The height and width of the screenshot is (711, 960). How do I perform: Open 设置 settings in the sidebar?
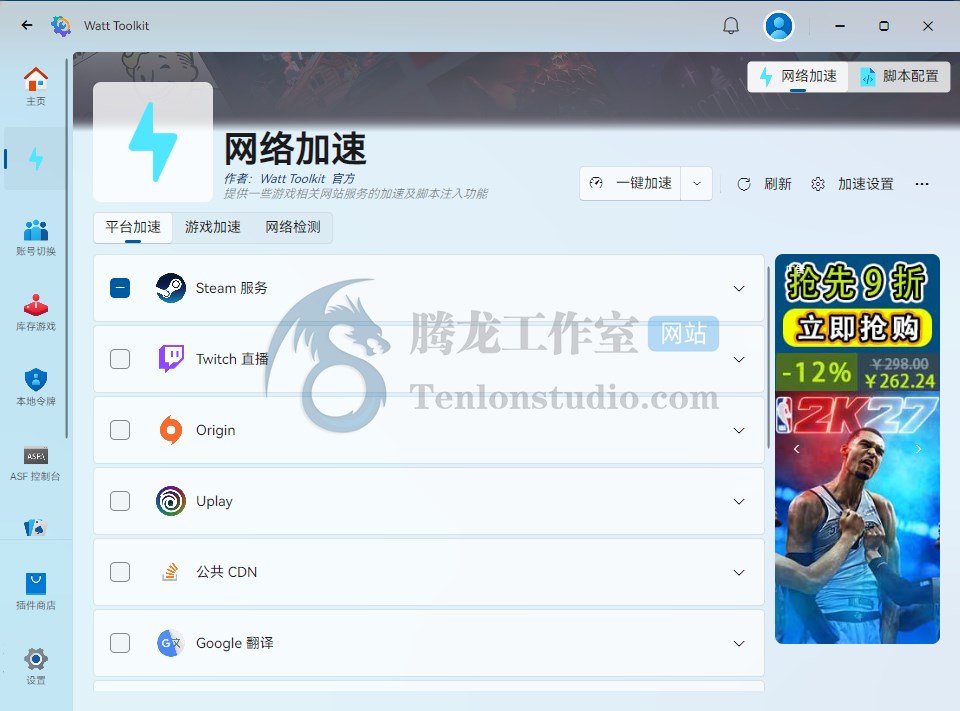36,666
